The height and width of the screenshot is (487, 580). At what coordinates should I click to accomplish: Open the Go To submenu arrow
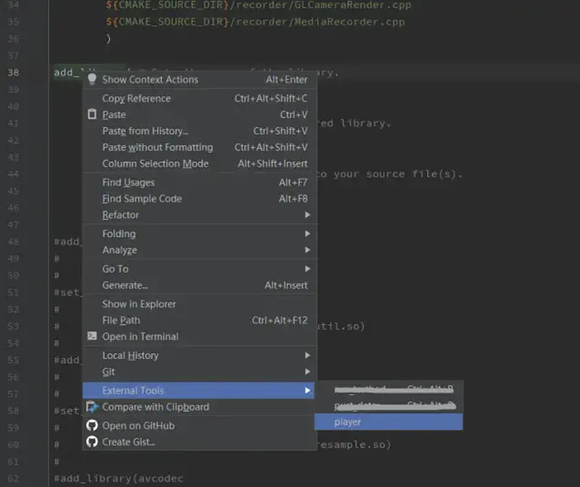click(x=307, y=269)
